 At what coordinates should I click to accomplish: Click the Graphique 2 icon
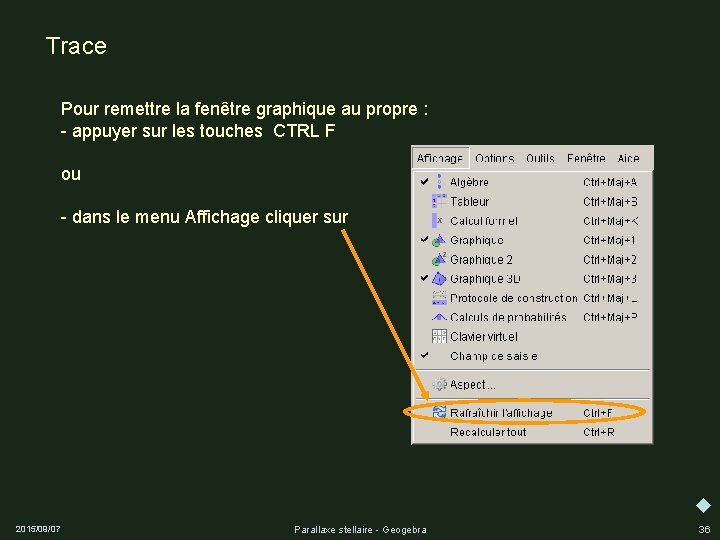[439, 259]
